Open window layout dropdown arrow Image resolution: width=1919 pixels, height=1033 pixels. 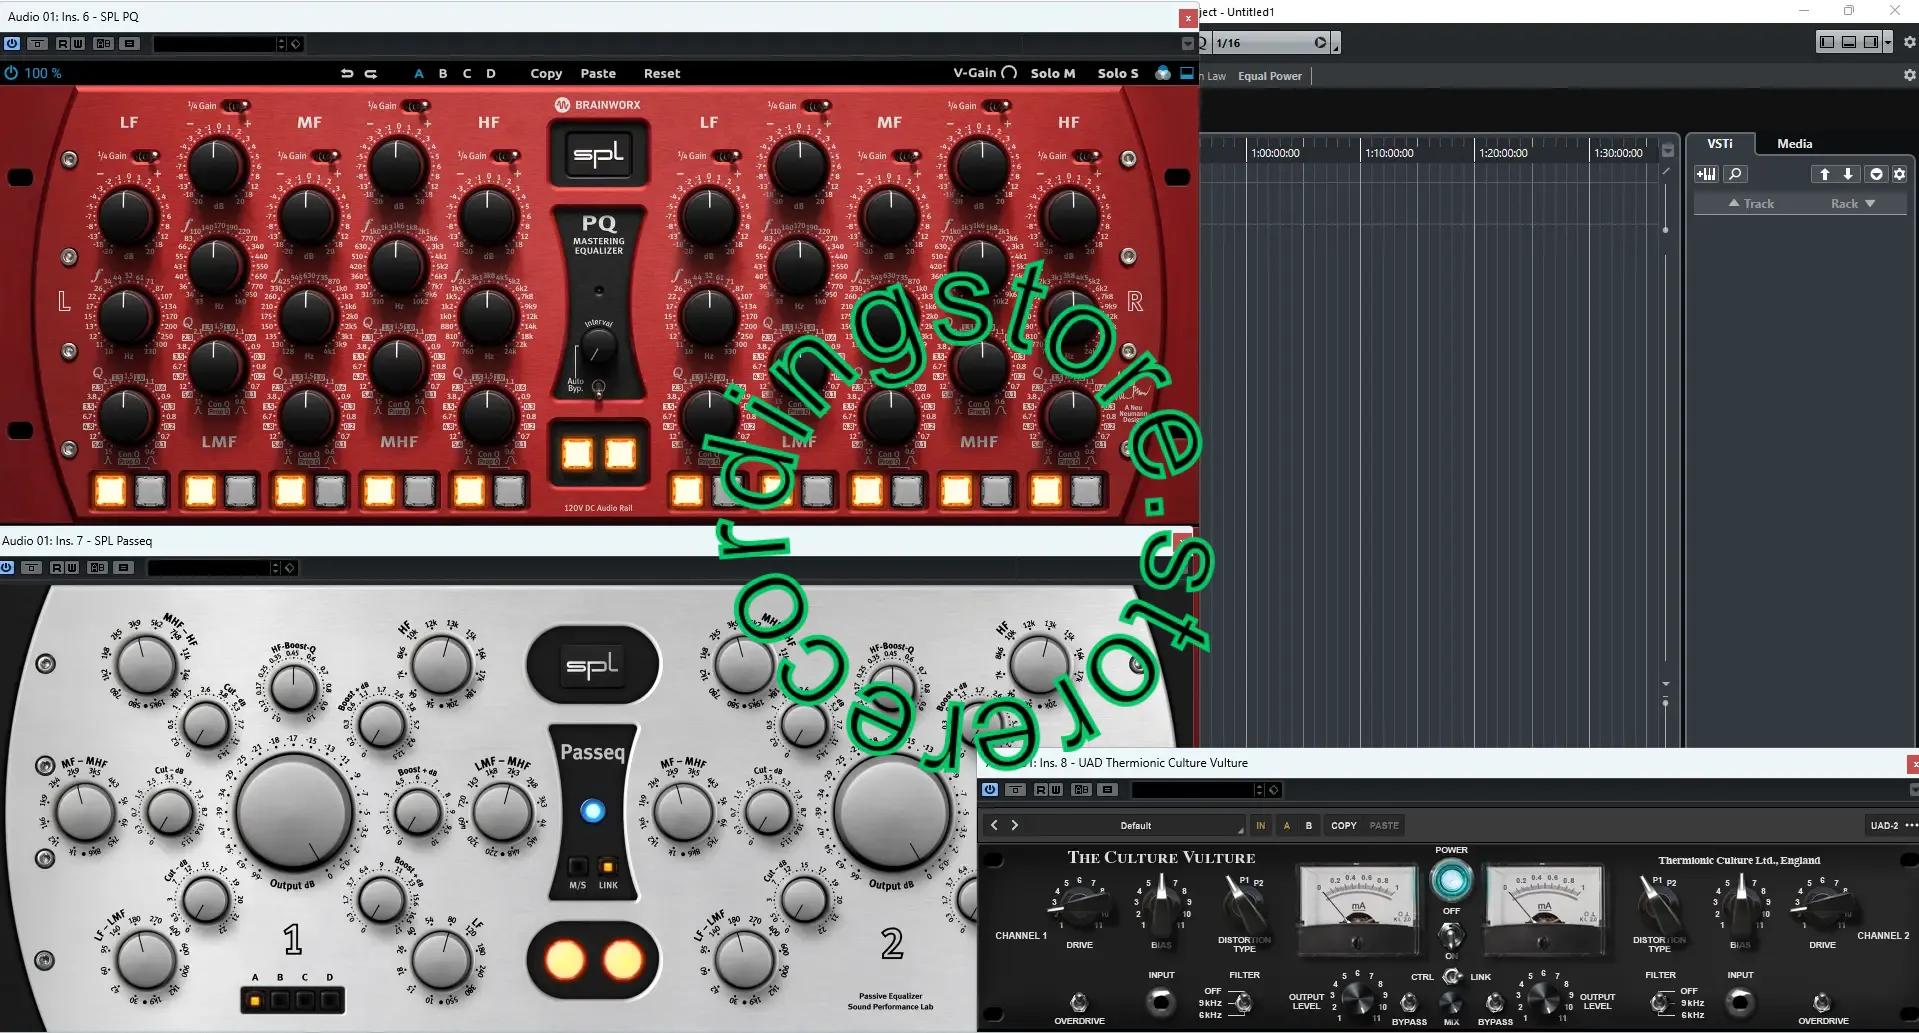point(1887,42)
